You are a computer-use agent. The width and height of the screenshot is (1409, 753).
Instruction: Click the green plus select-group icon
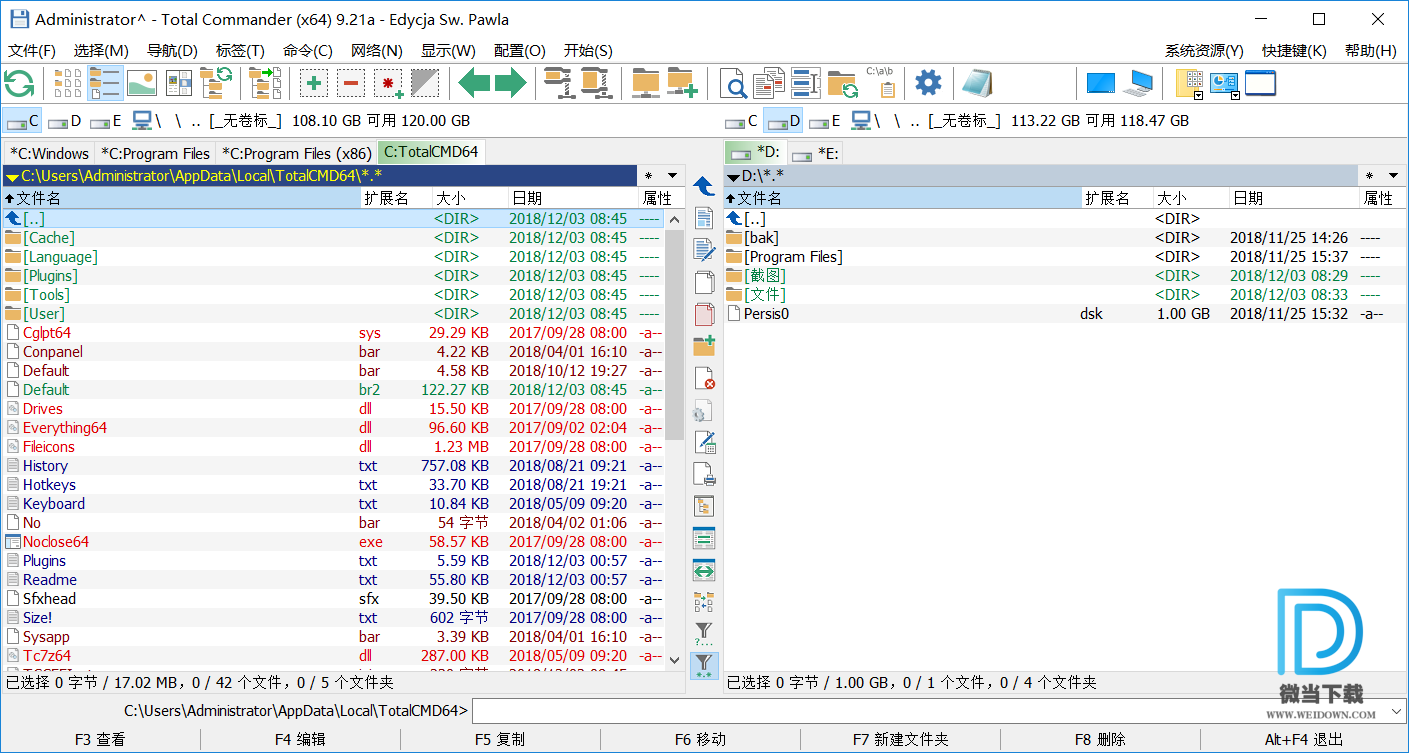[314, 84]
